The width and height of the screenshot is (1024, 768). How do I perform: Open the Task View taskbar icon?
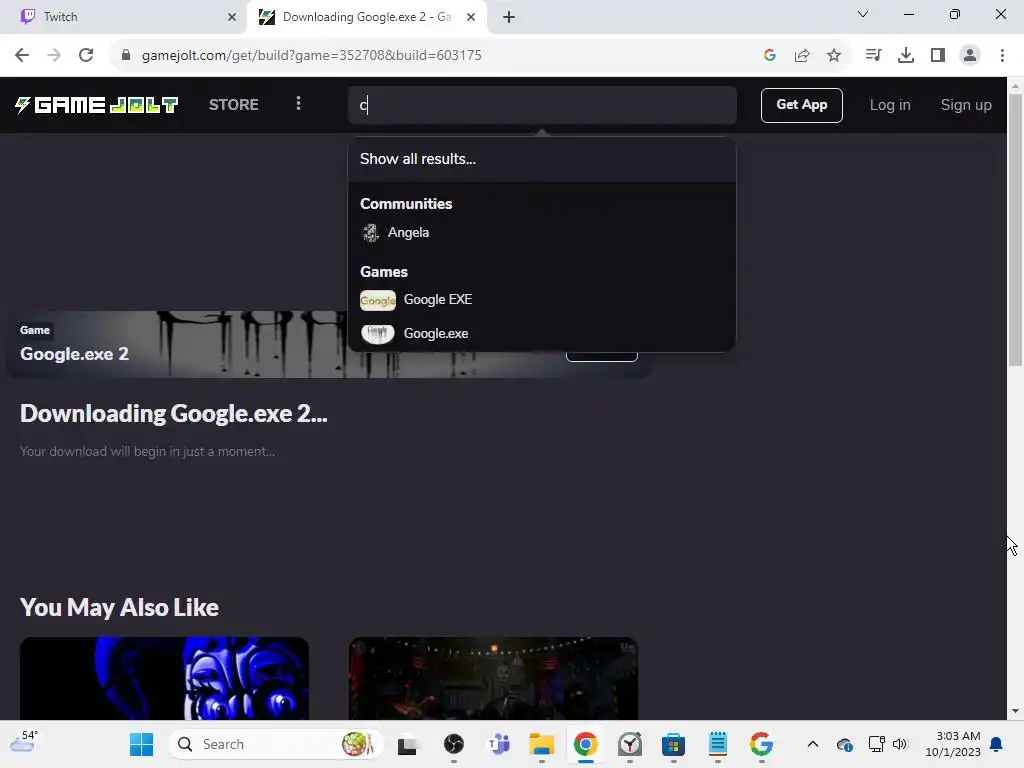point(408,744)
